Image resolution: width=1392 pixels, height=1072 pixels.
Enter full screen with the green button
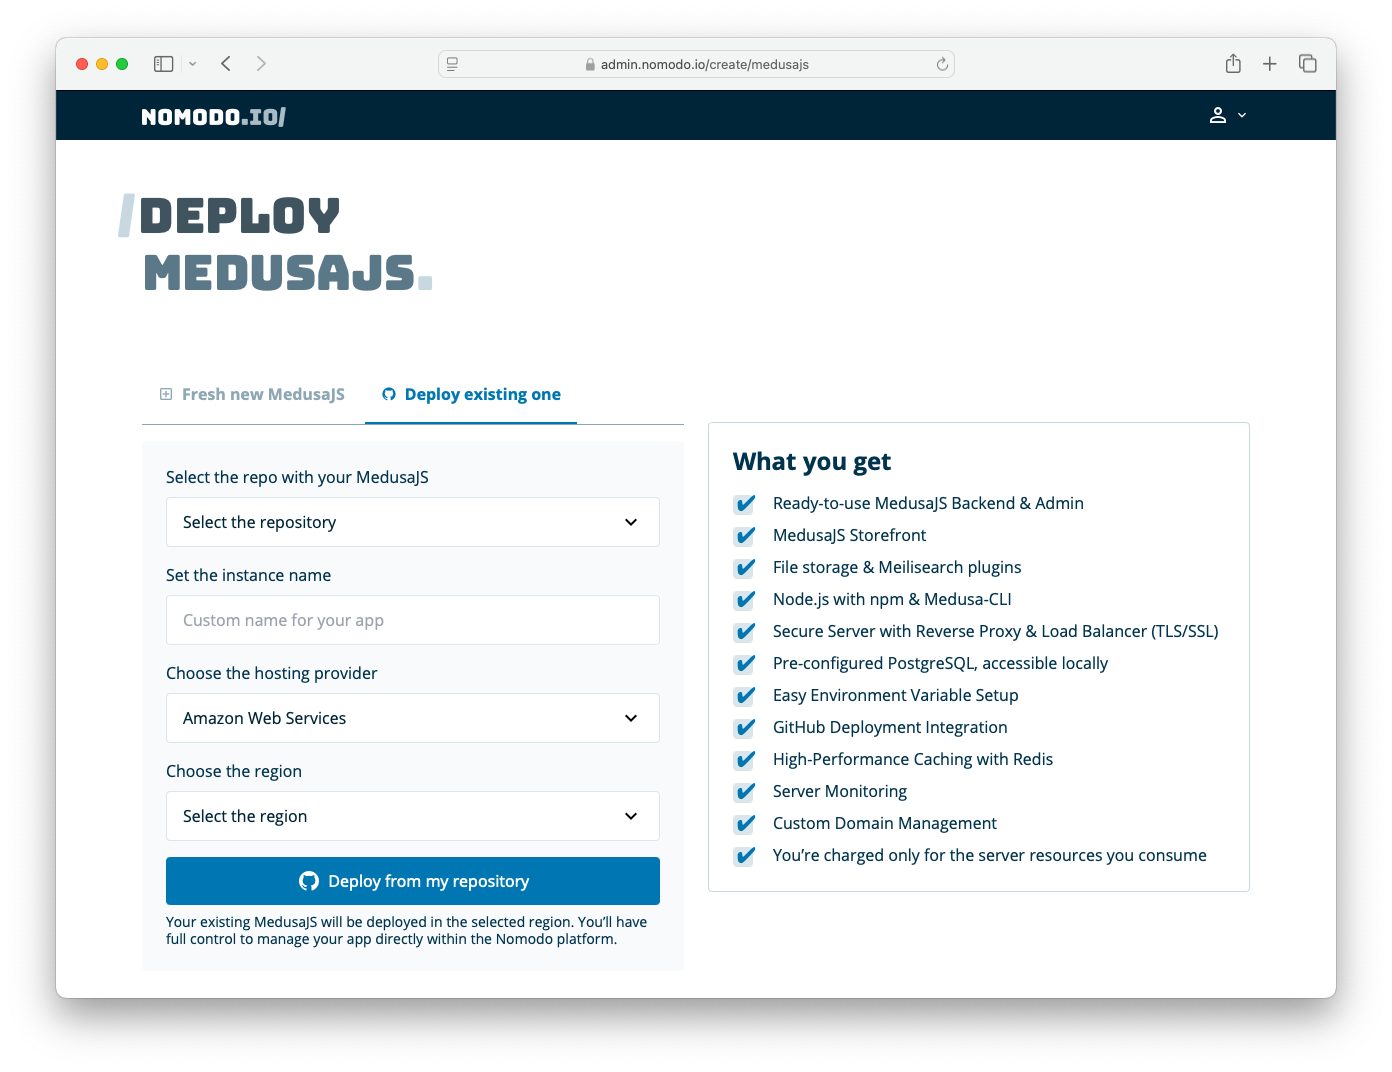point(122,64)
